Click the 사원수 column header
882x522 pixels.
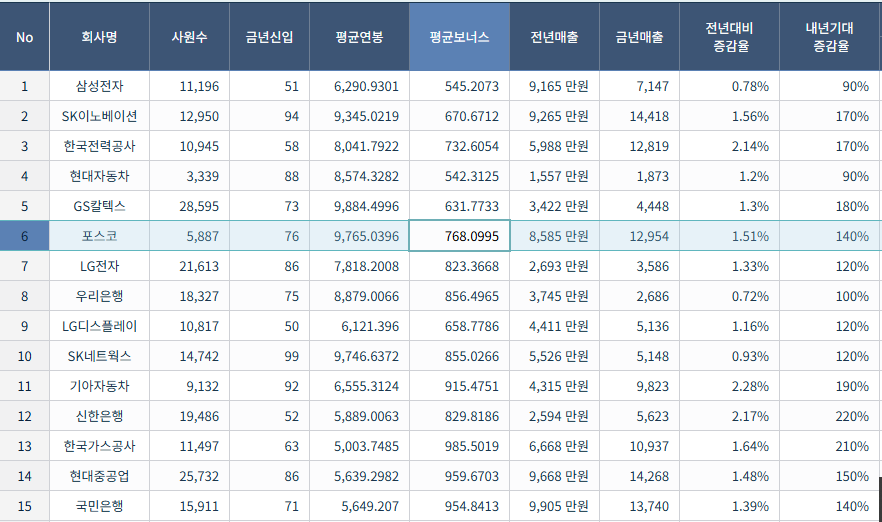[x=190, y=37]
